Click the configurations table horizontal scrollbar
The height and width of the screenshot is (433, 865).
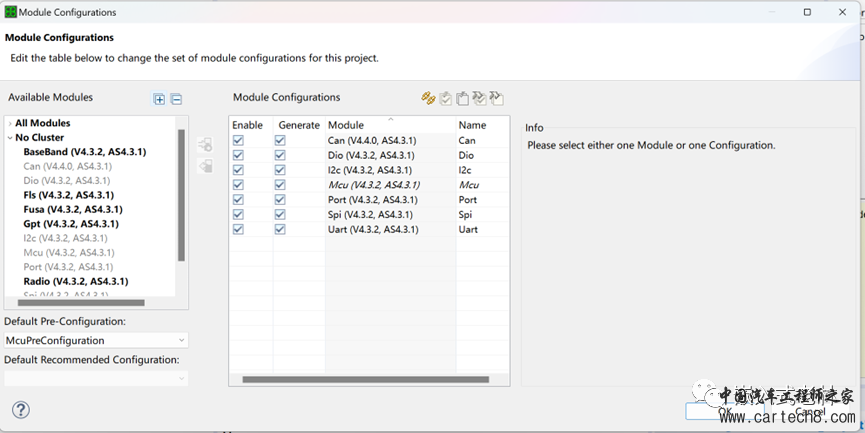pyautogui.click(x=366, y=379)
